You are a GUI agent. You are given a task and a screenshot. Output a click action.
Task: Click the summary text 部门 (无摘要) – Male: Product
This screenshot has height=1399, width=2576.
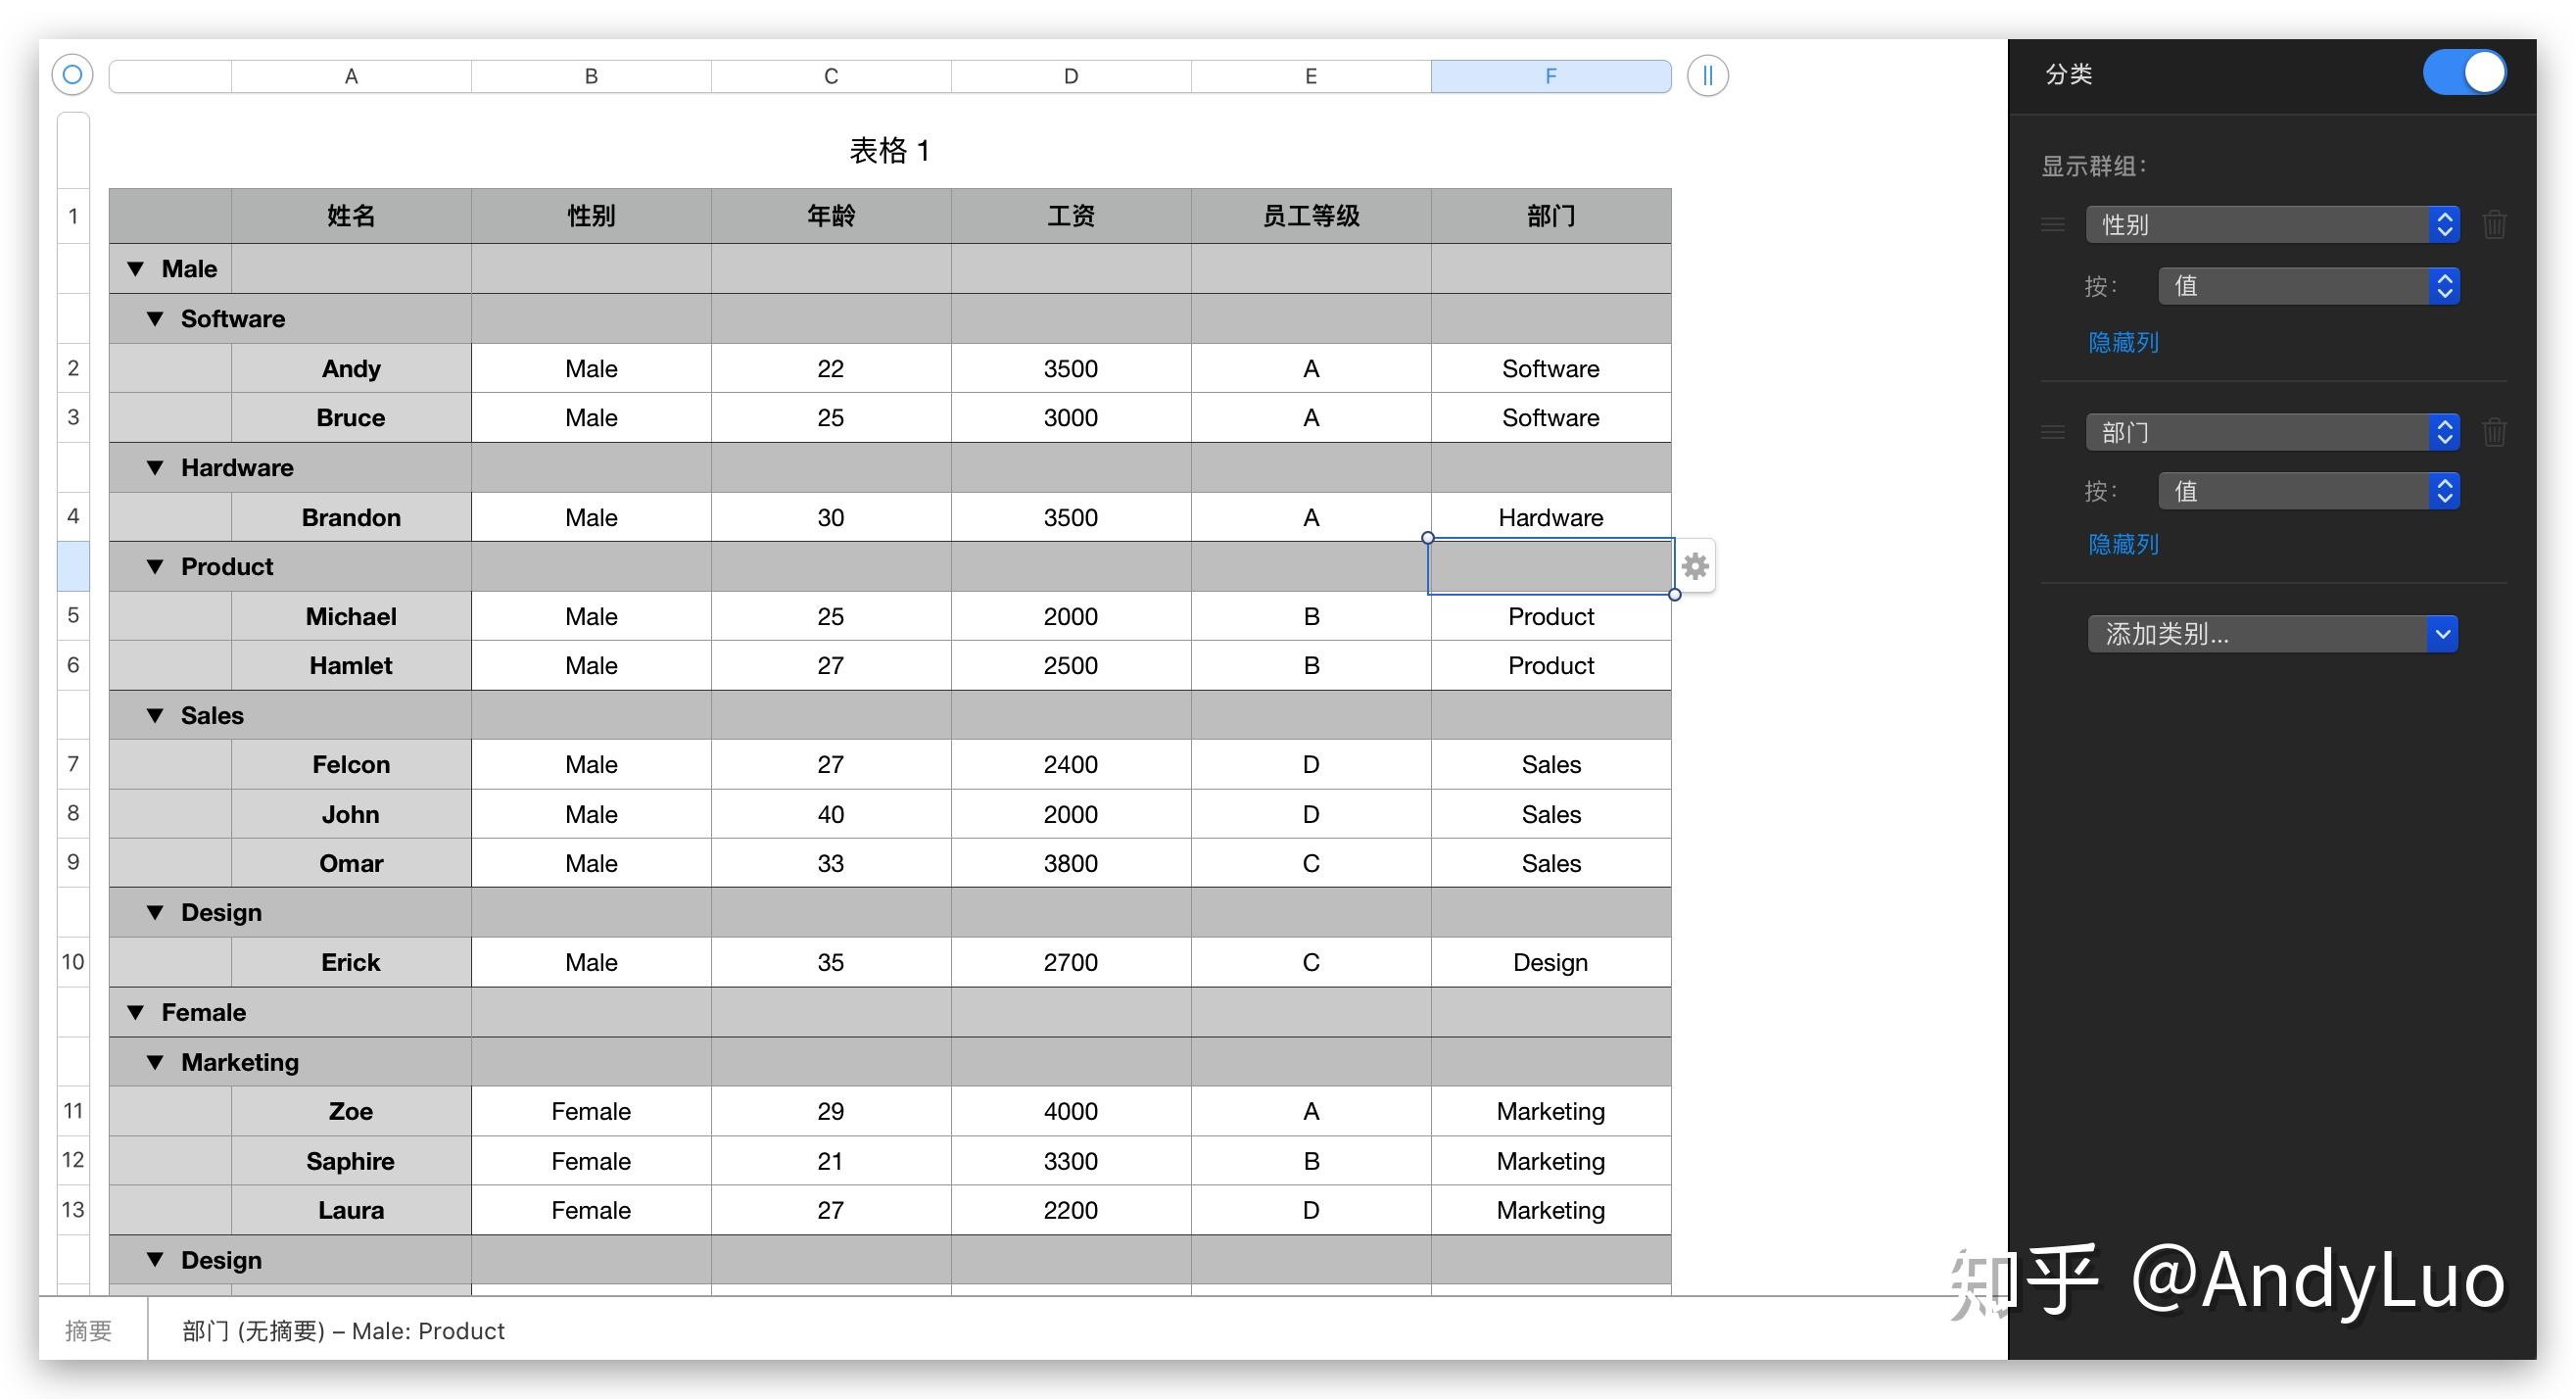[343, 1331]
